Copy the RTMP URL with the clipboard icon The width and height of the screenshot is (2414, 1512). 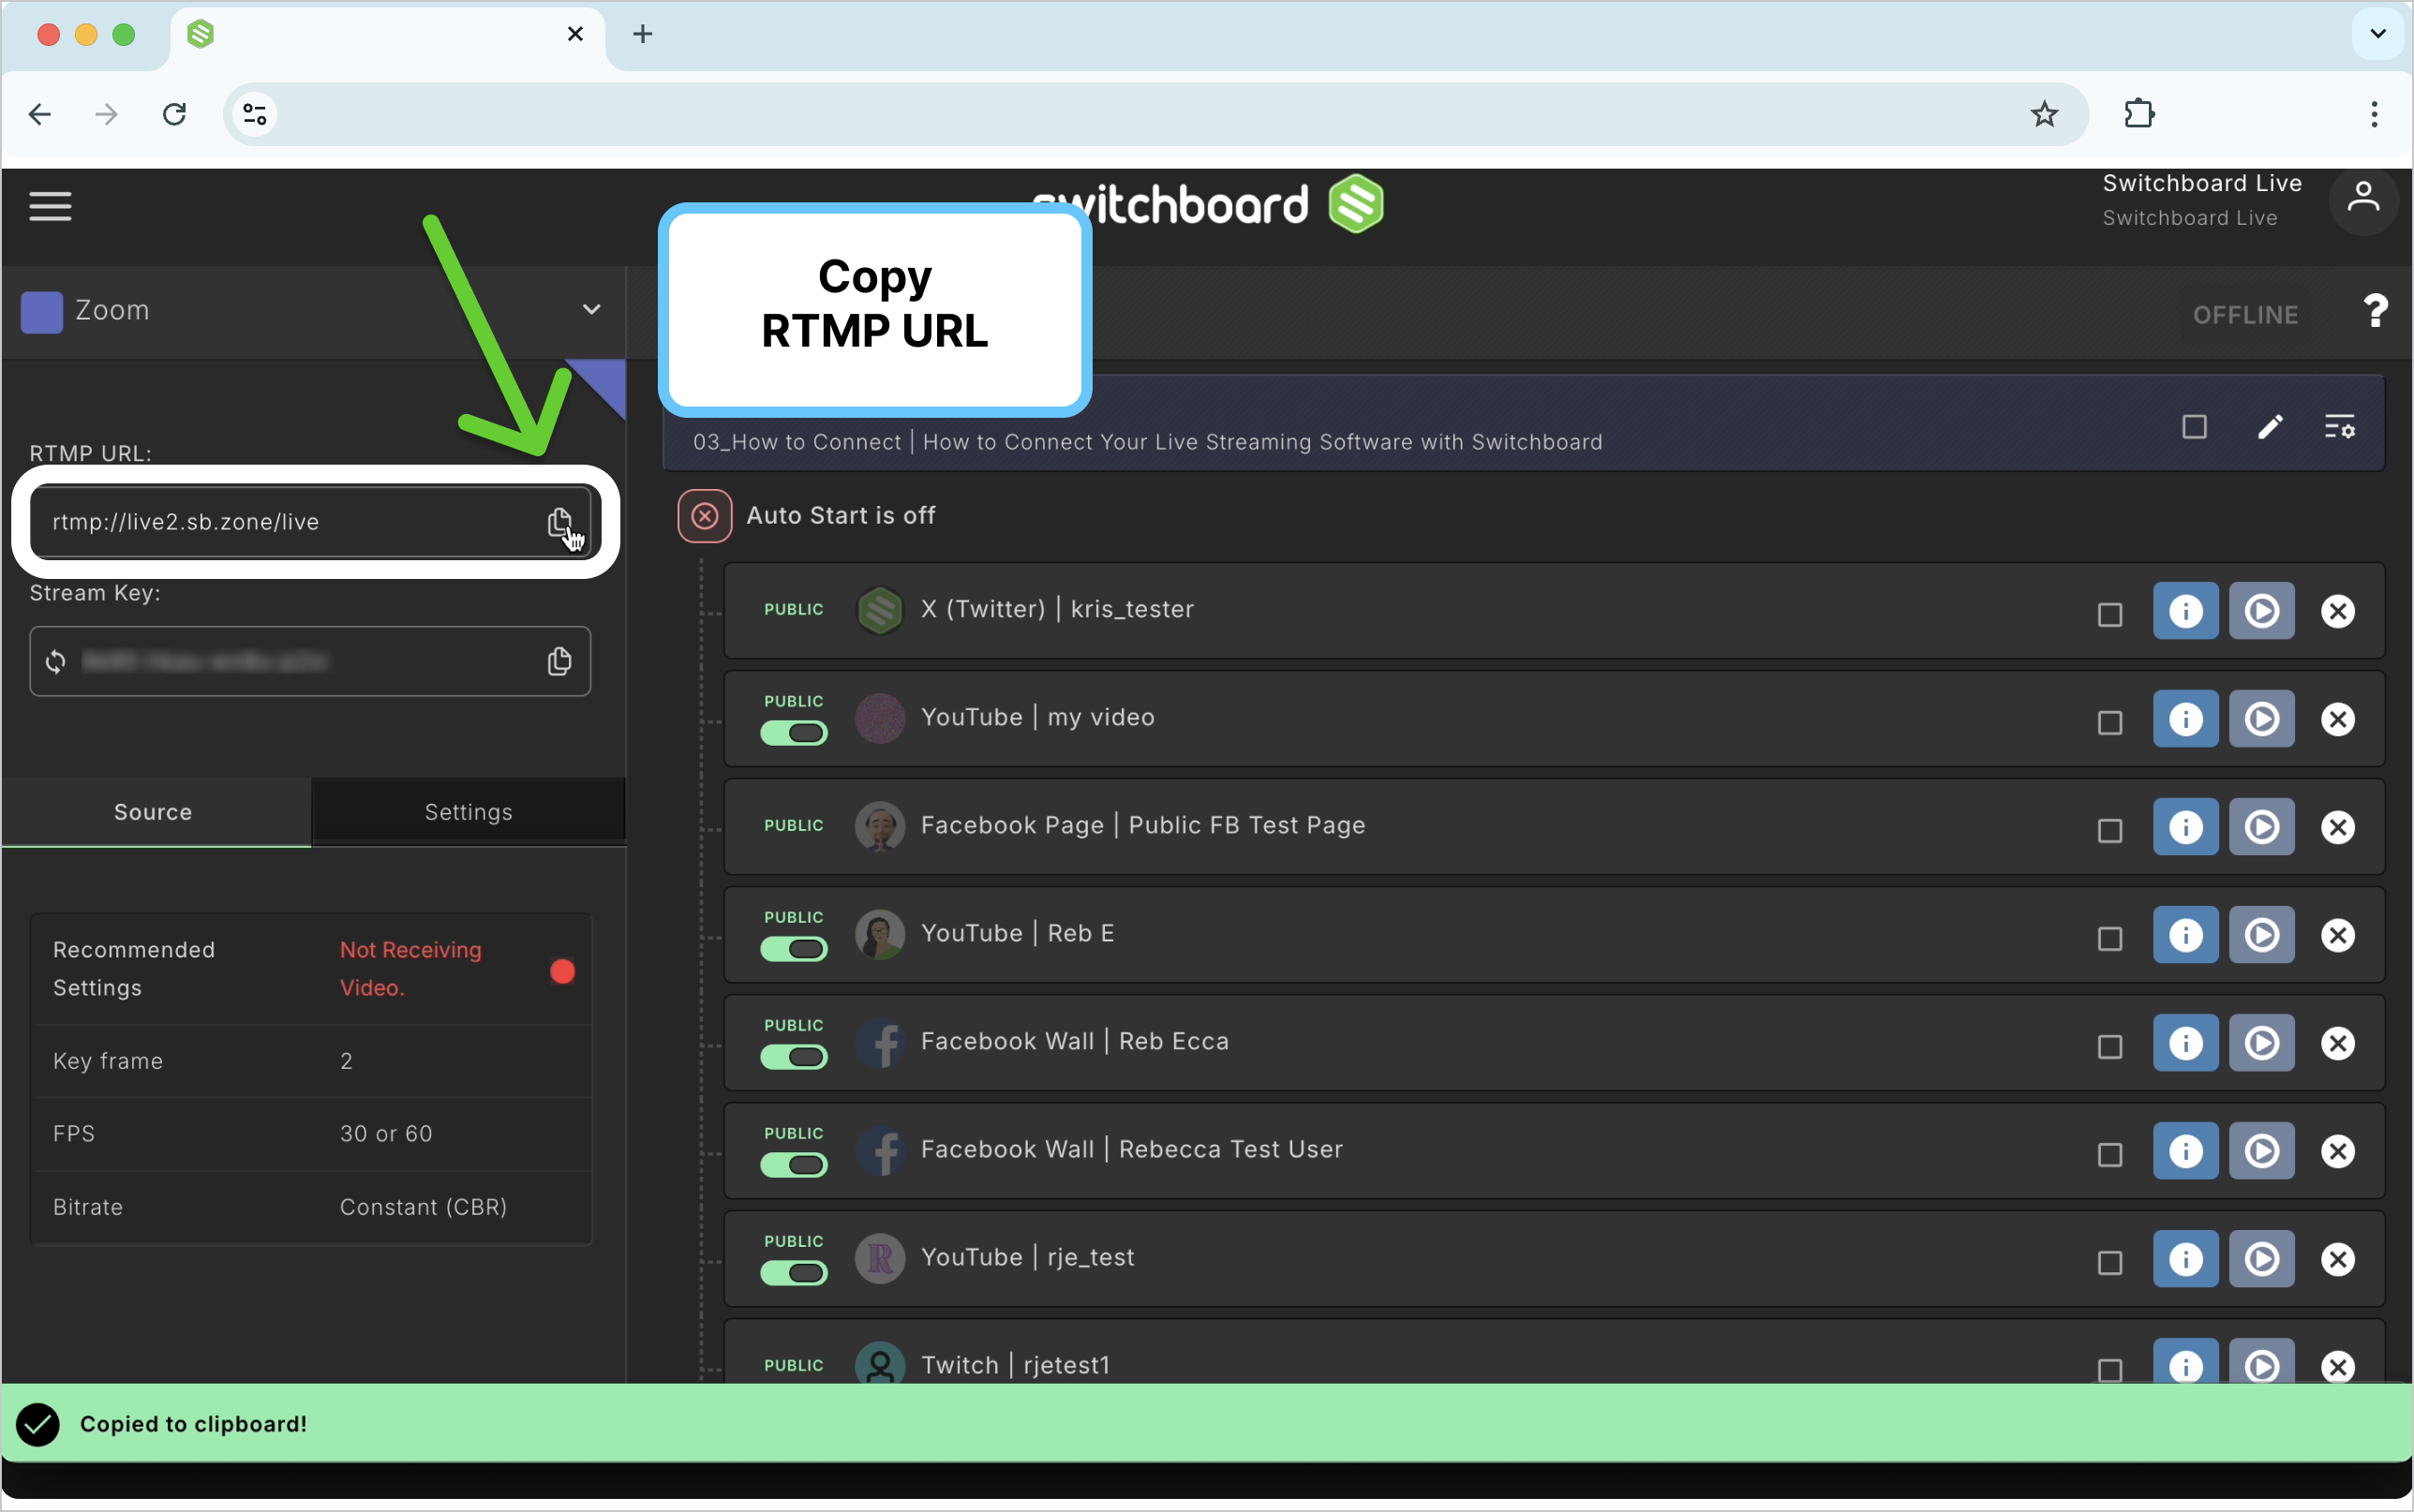point(560,521)
